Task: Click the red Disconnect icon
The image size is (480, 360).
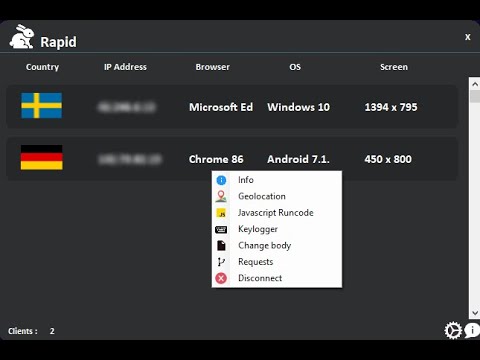Action: (x=221, y=278)
